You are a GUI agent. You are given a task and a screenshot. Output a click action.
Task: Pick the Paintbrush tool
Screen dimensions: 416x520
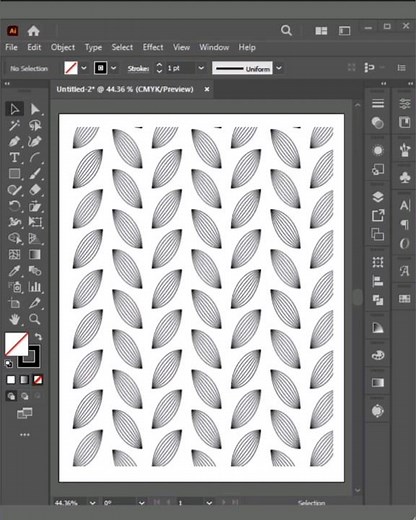tap(35, 173)
